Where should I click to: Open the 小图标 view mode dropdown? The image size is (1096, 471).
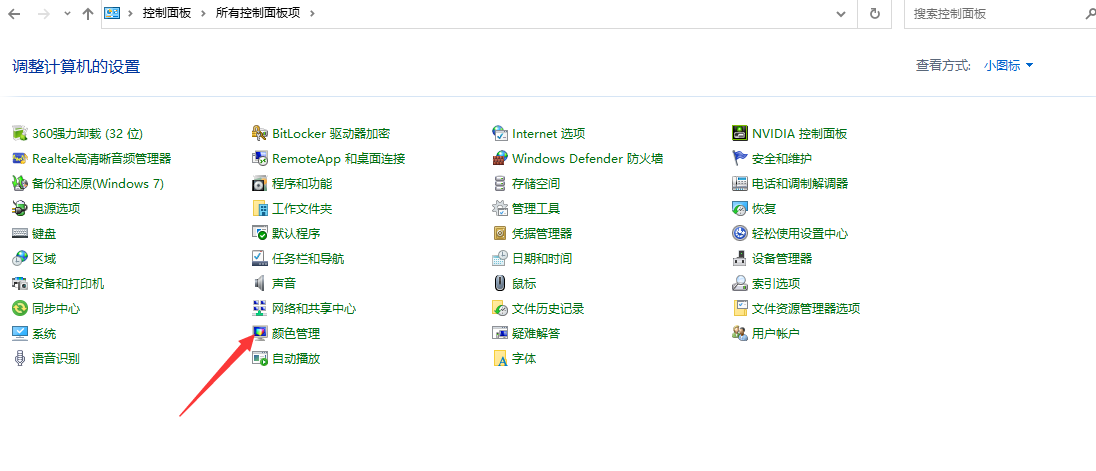tap(1008, 66)
